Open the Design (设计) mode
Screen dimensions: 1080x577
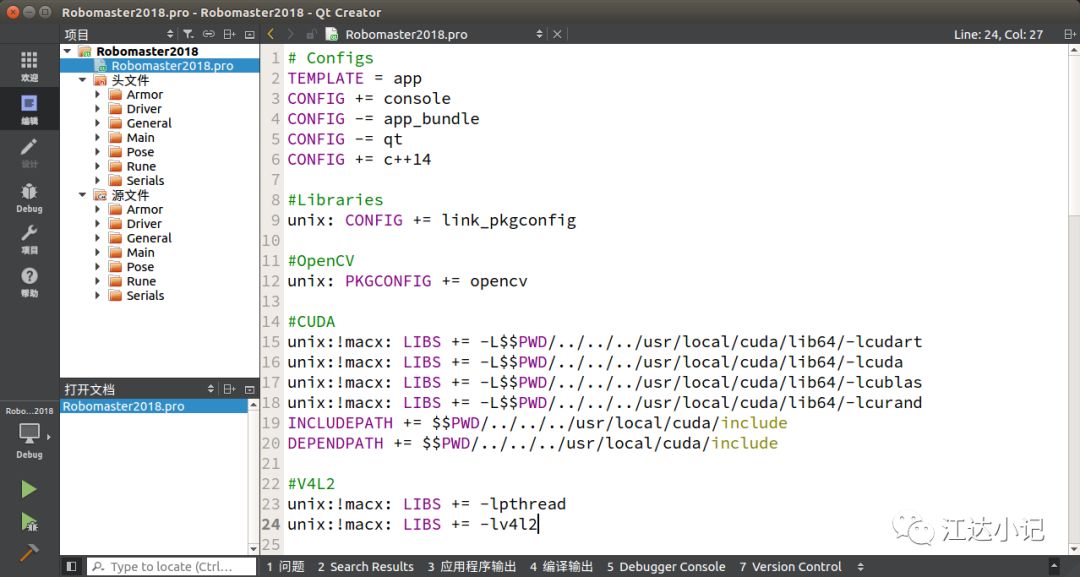[29, 153]
